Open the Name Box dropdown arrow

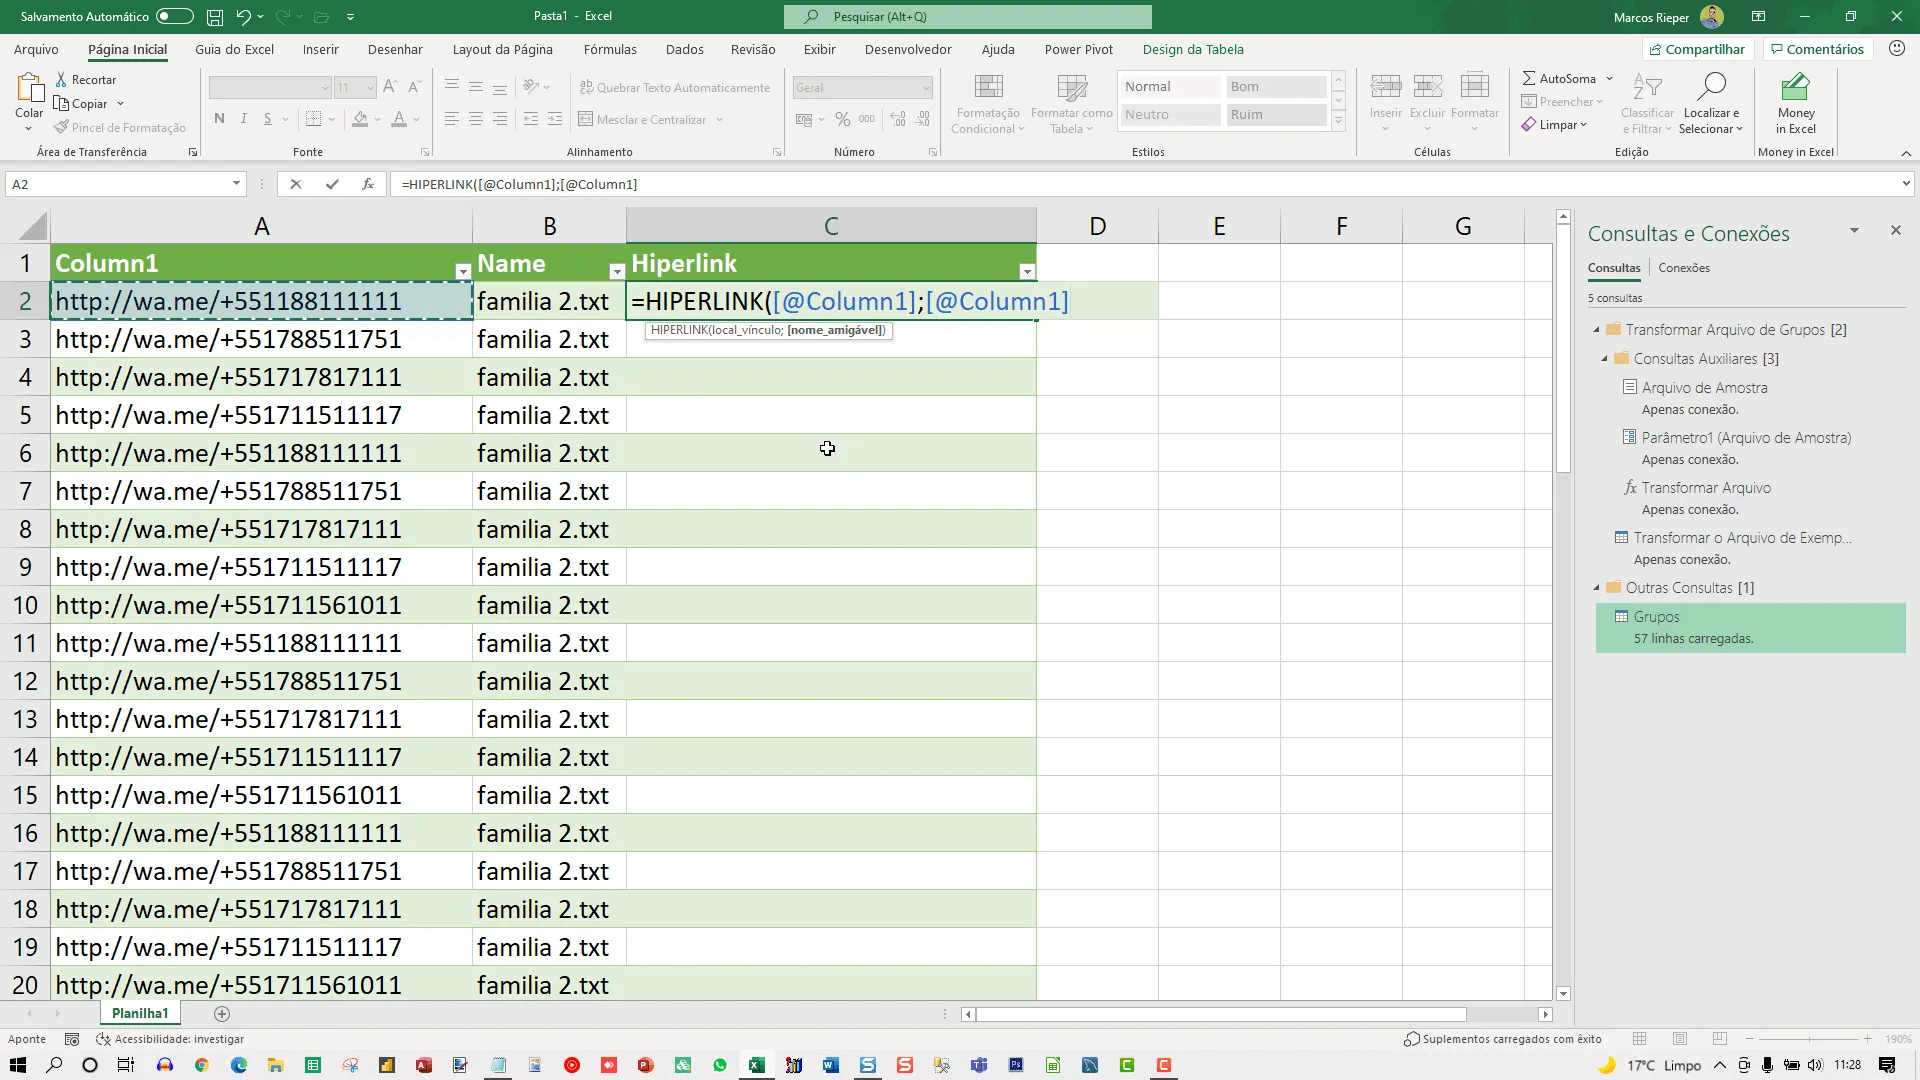(236, 184)
